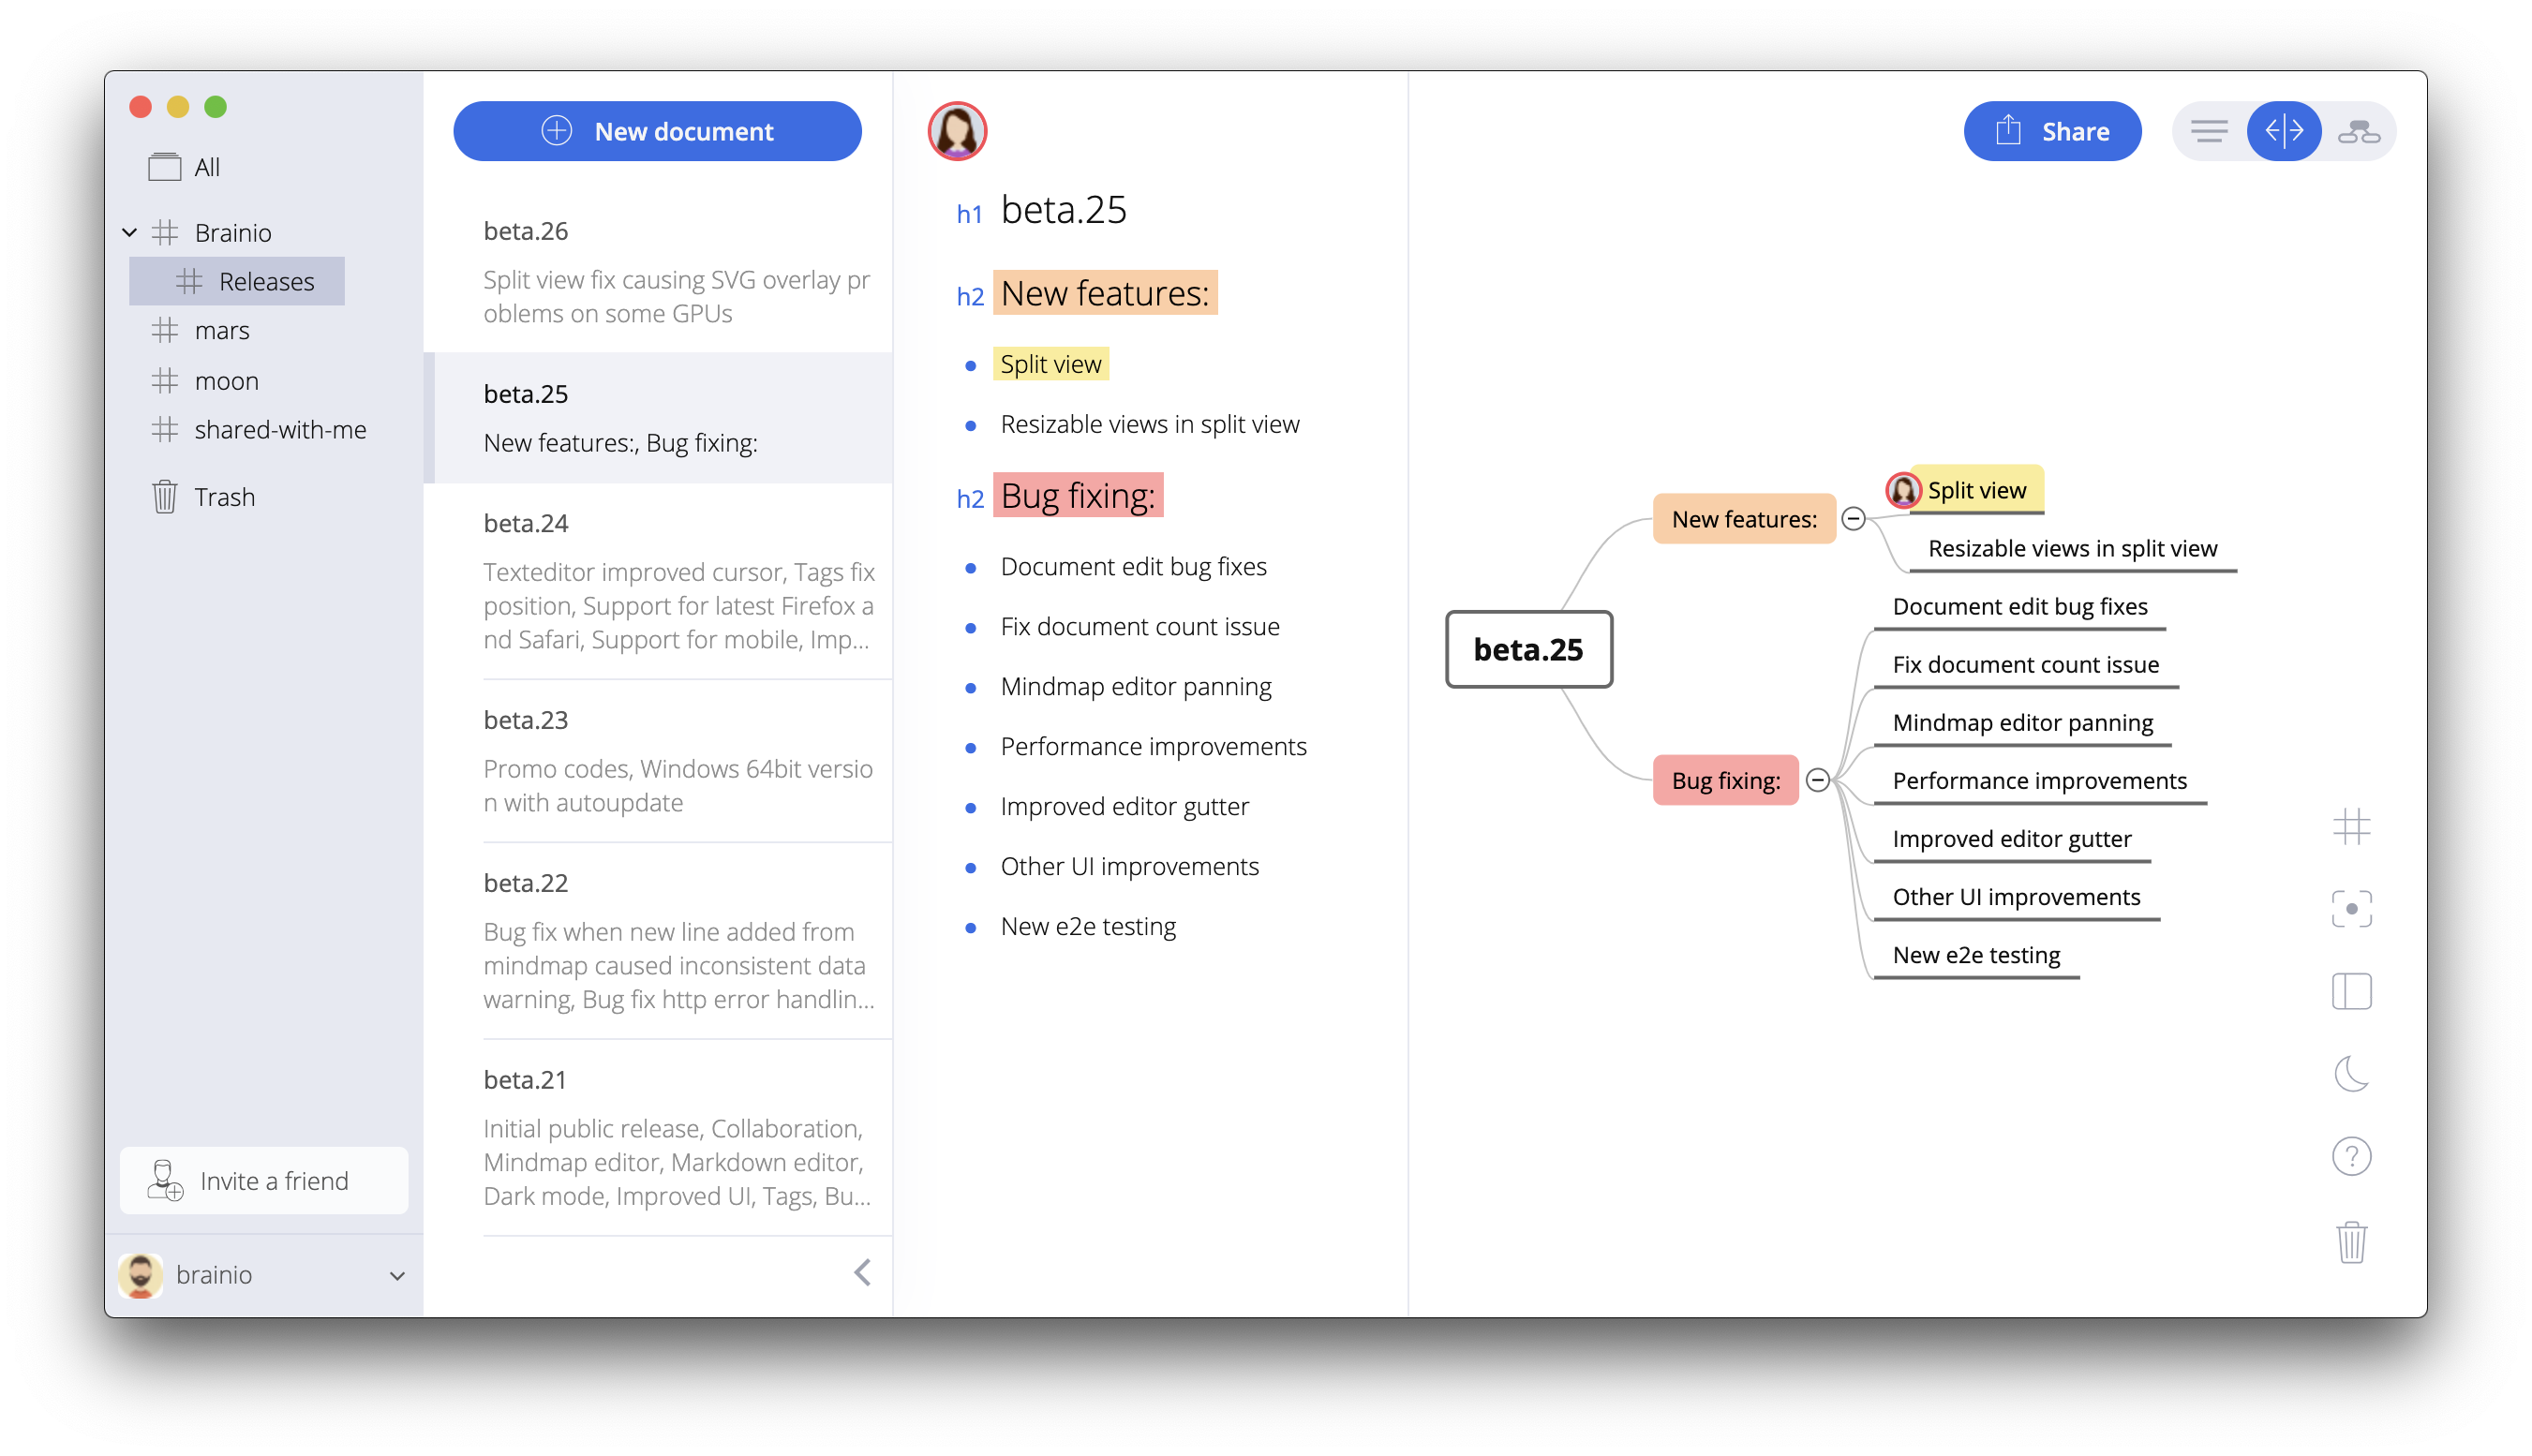The width and height of the screenshot is (2532, 1456).
Task: Switch to text-only editor view
Action: (2209, 131)
